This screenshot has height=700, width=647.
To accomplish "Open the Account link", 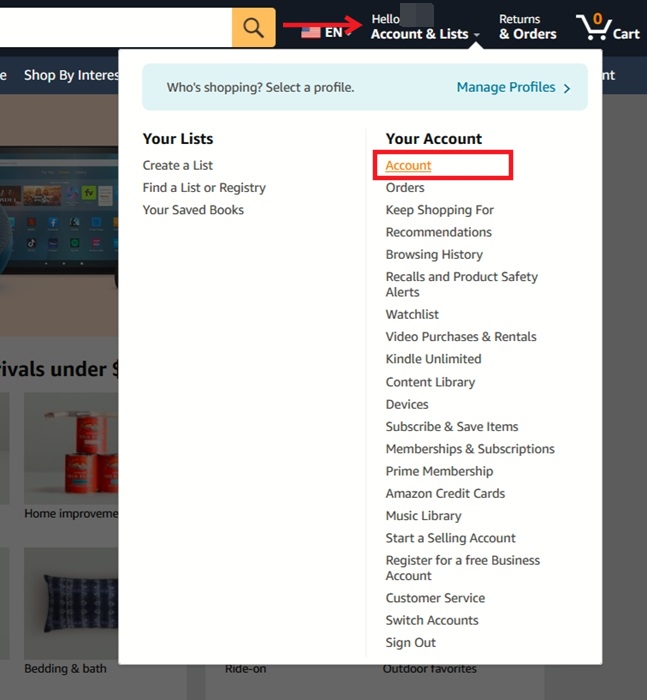I will click(408, 165).
